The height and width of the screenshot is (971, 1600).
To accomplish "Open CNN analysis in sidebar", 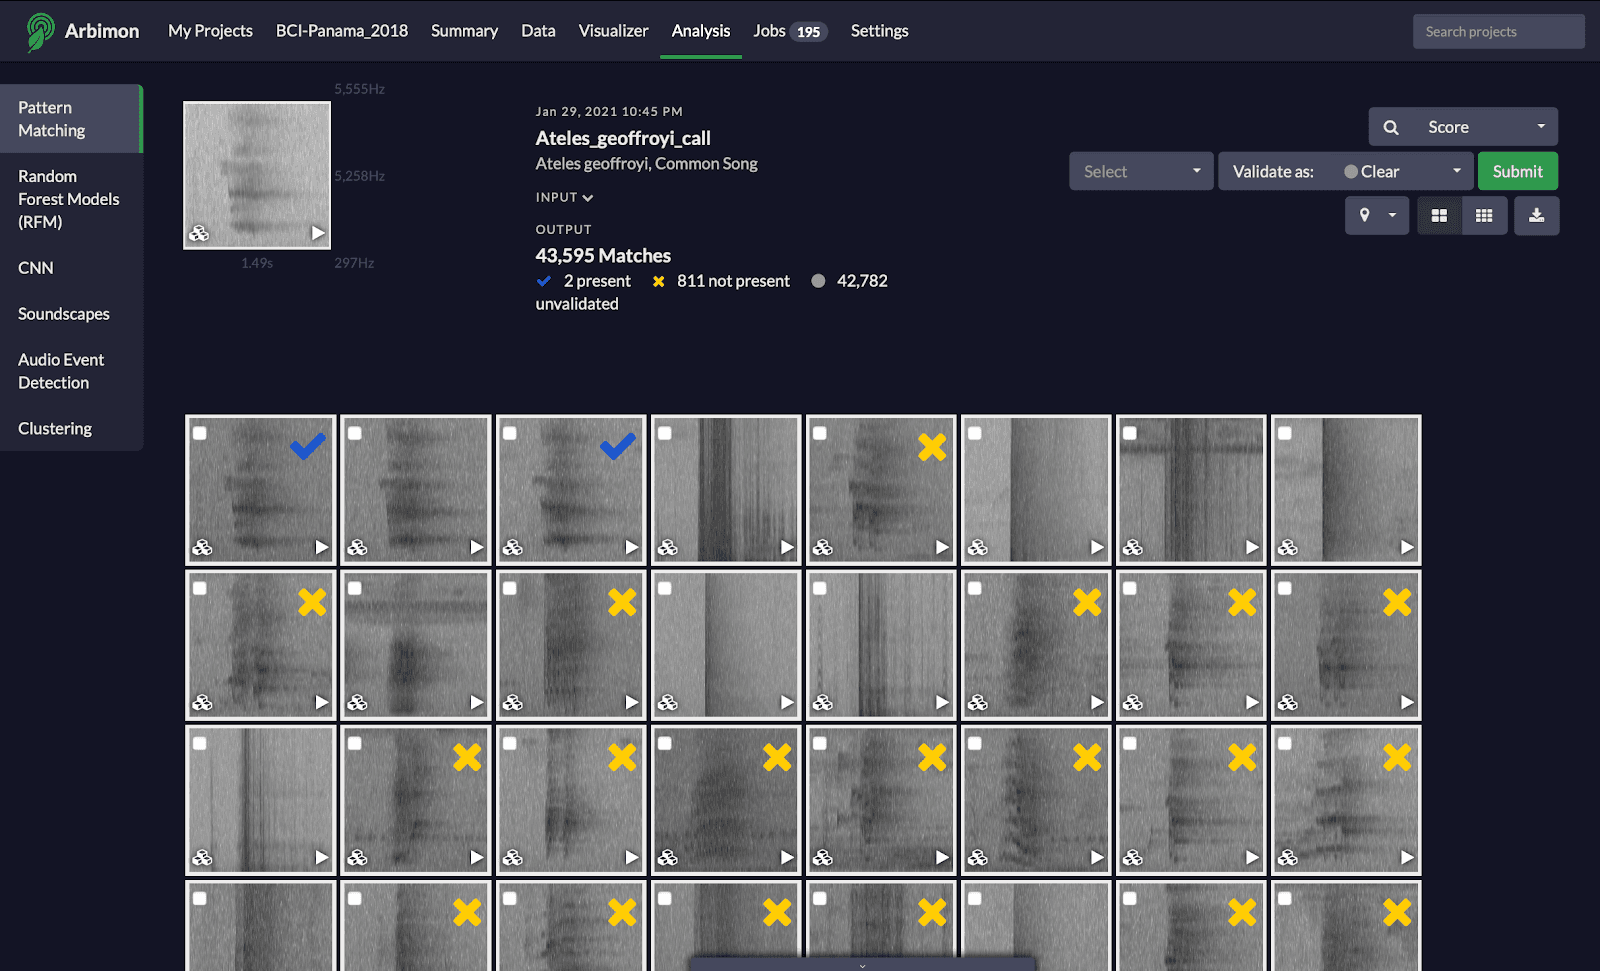I will [71, 268].
